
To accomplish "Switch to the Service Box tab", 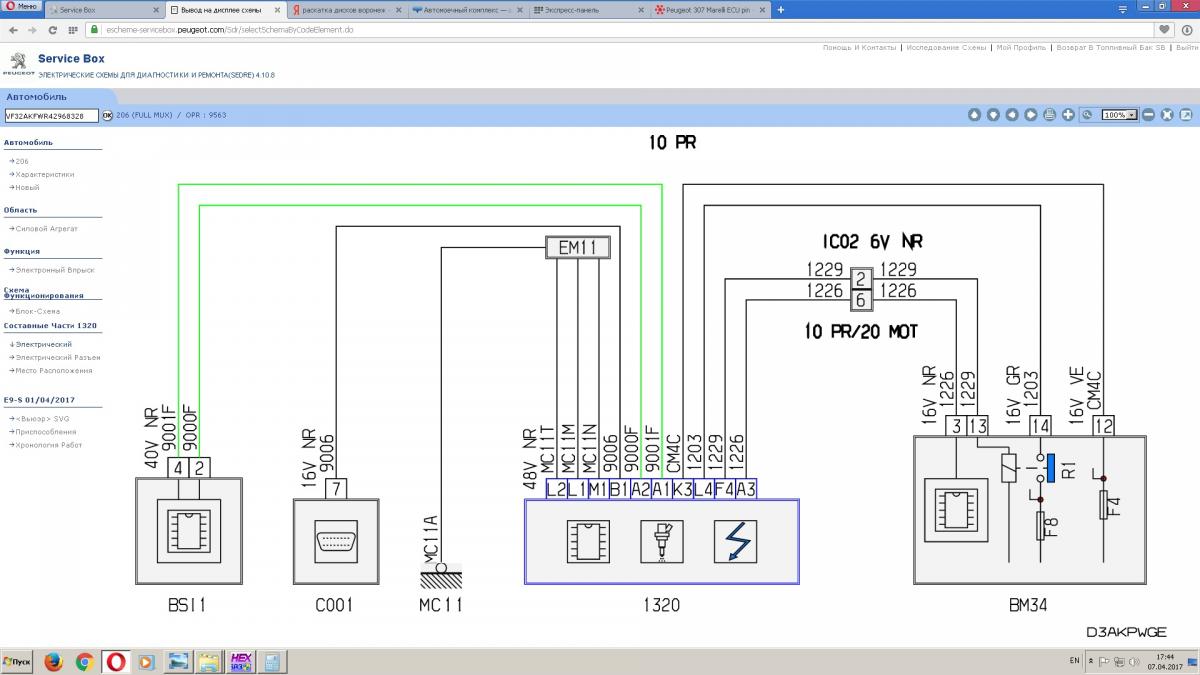I will [105, 9].
